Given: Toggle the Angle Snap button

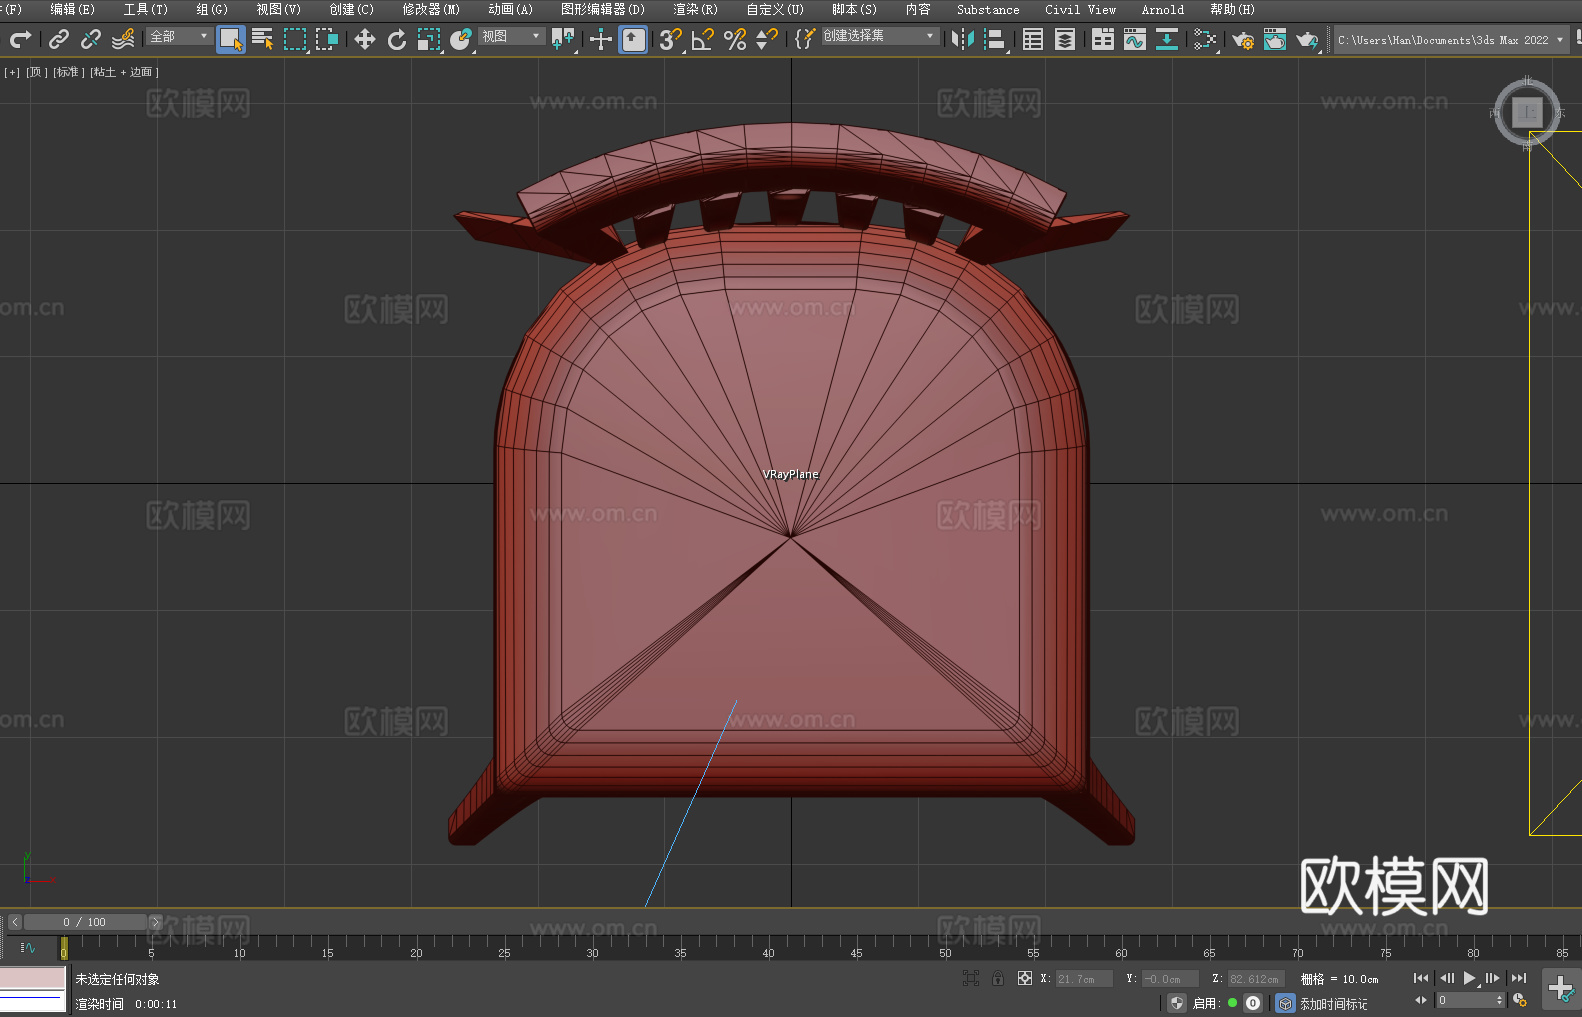Looking at the screenshot, I should tap(703, 39).
